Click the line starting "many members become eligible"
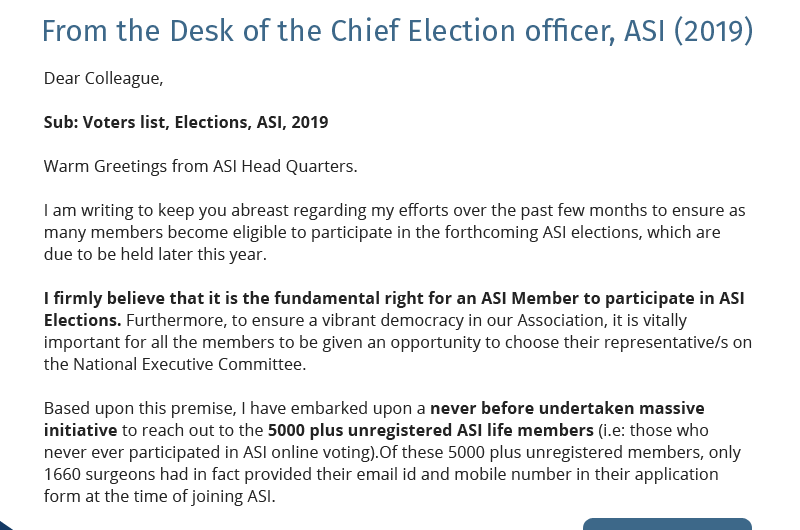 pyautogui.click(x=381, y=232)
